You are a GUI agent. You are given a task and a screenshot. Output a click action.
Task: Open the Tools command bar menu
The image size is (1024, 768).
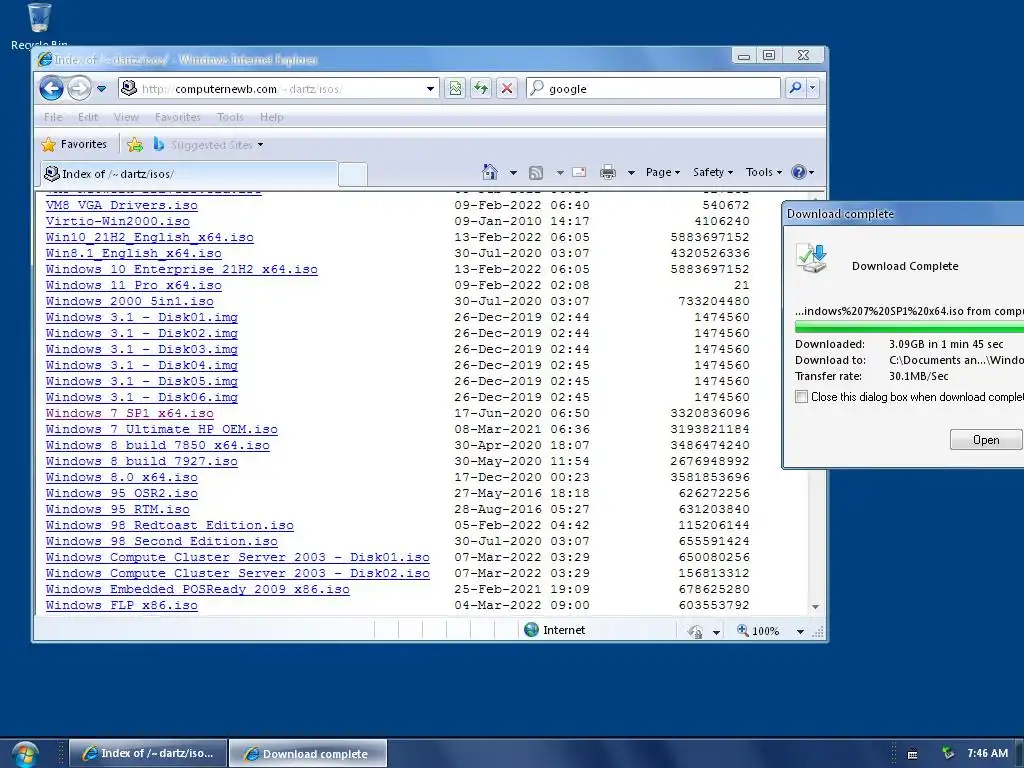pos(763,172)
